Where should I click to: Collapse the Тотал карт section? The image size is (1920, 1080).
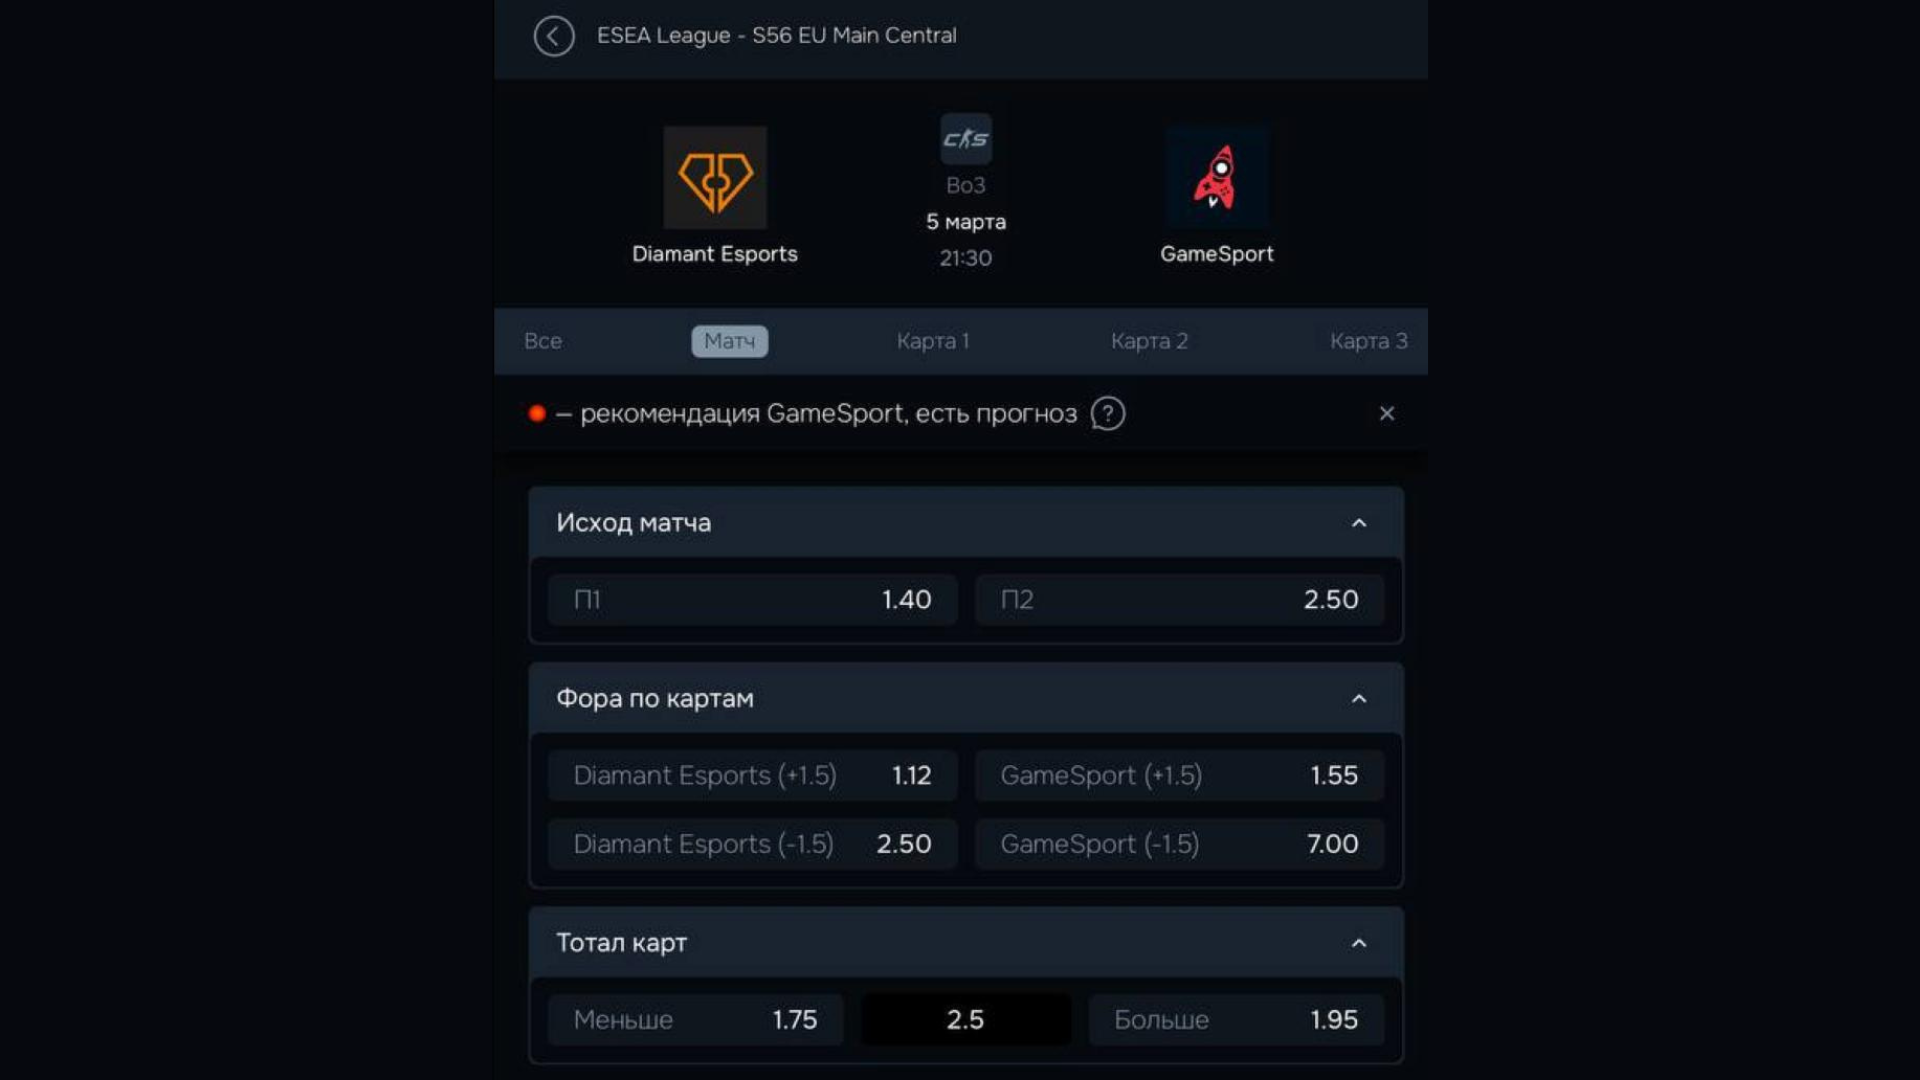point(1358,943)
